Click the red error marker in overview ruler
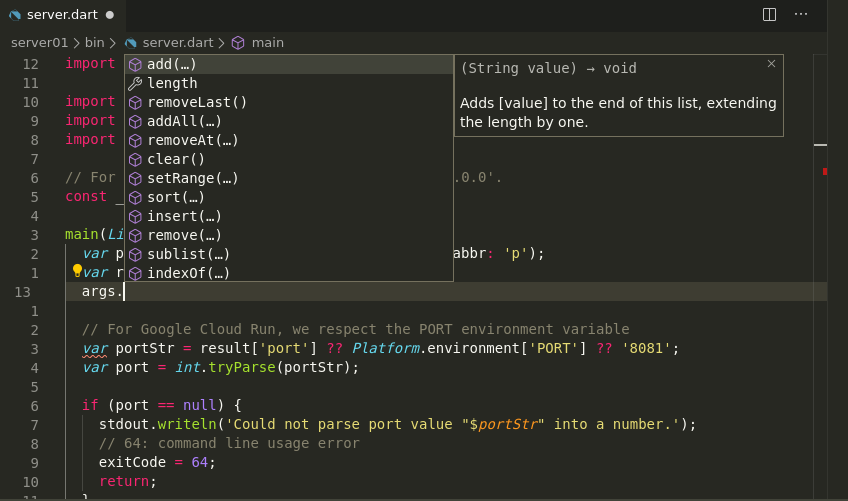 (x=825, y=172)
